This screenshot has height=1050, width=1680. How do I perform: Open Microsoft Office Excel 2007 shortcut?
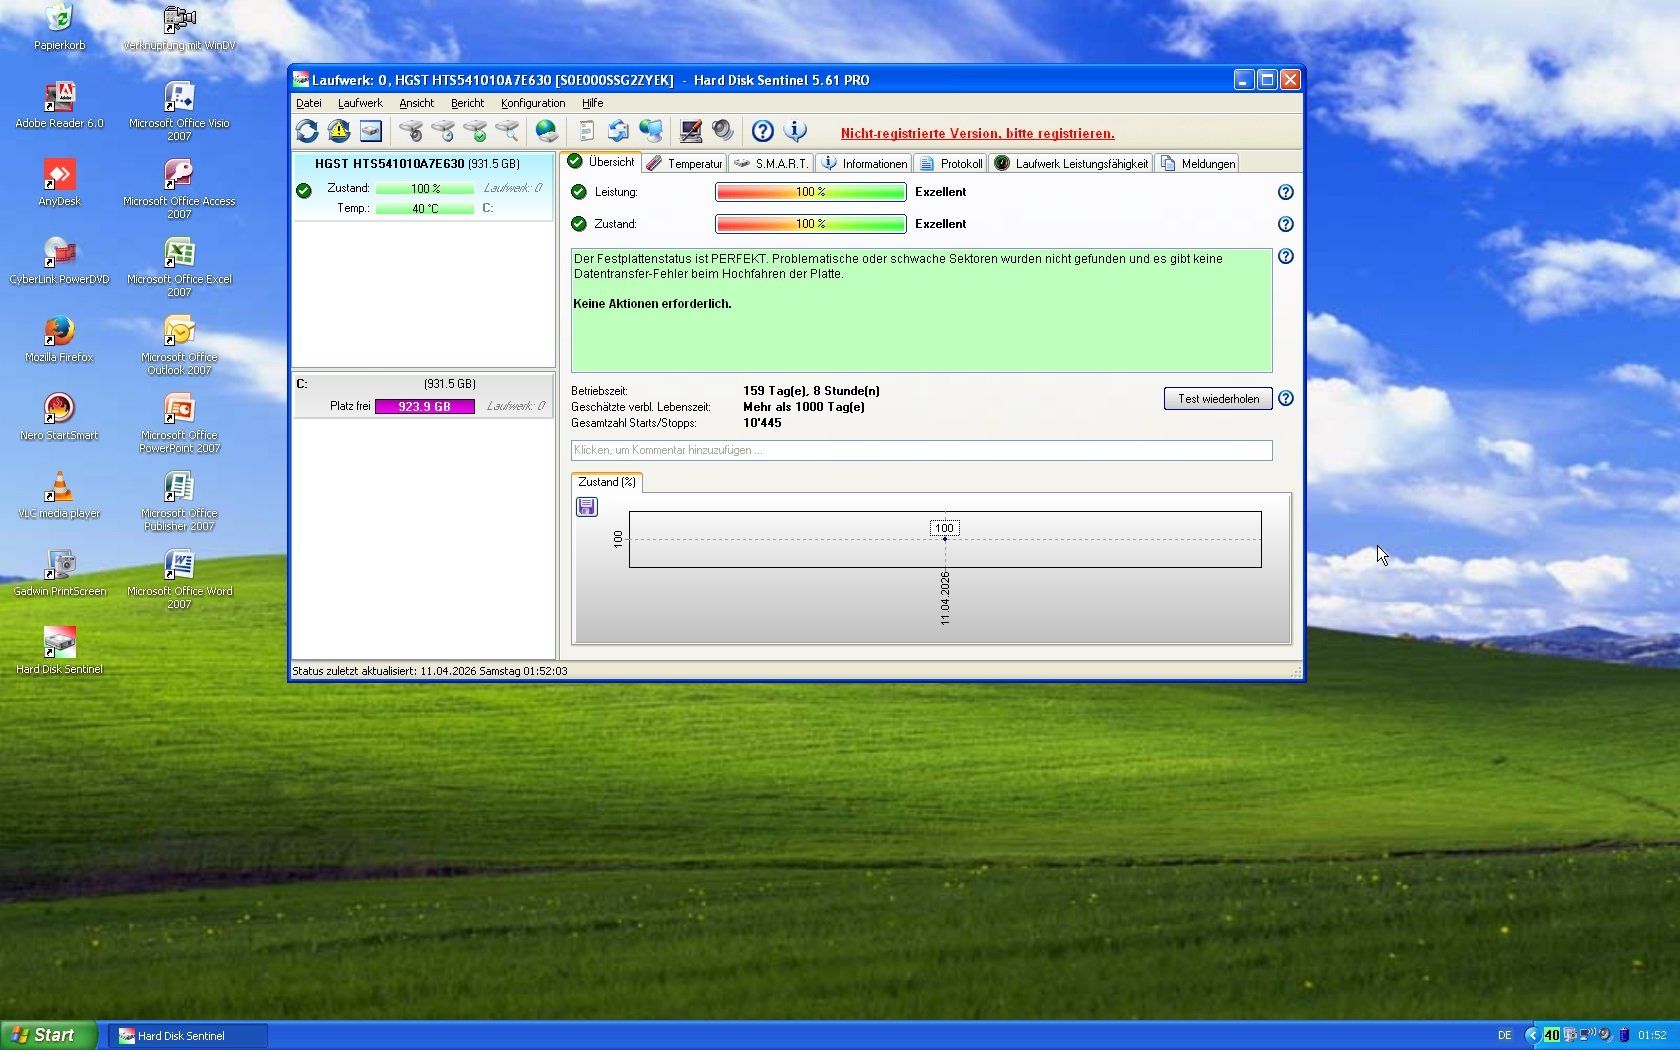click(x=179, y=266)
